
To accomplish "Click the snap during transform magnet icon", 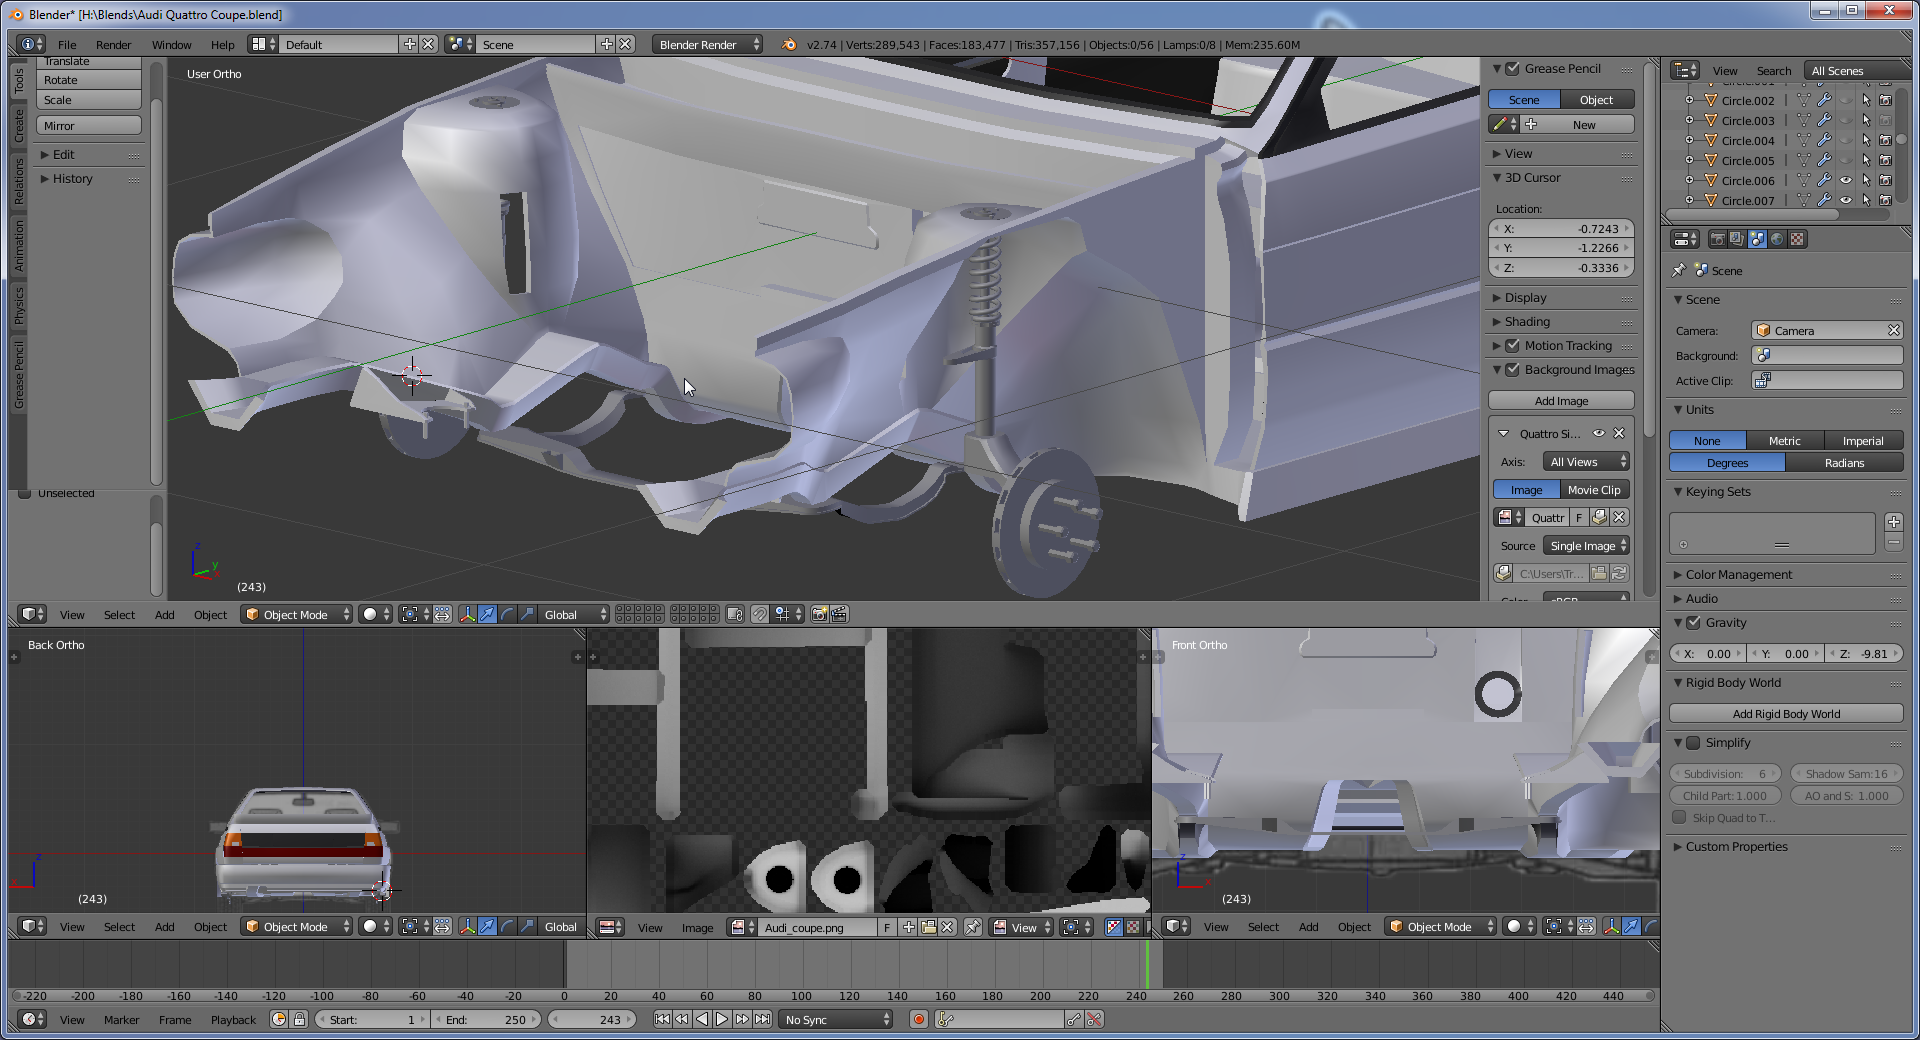I will point(760,615).
